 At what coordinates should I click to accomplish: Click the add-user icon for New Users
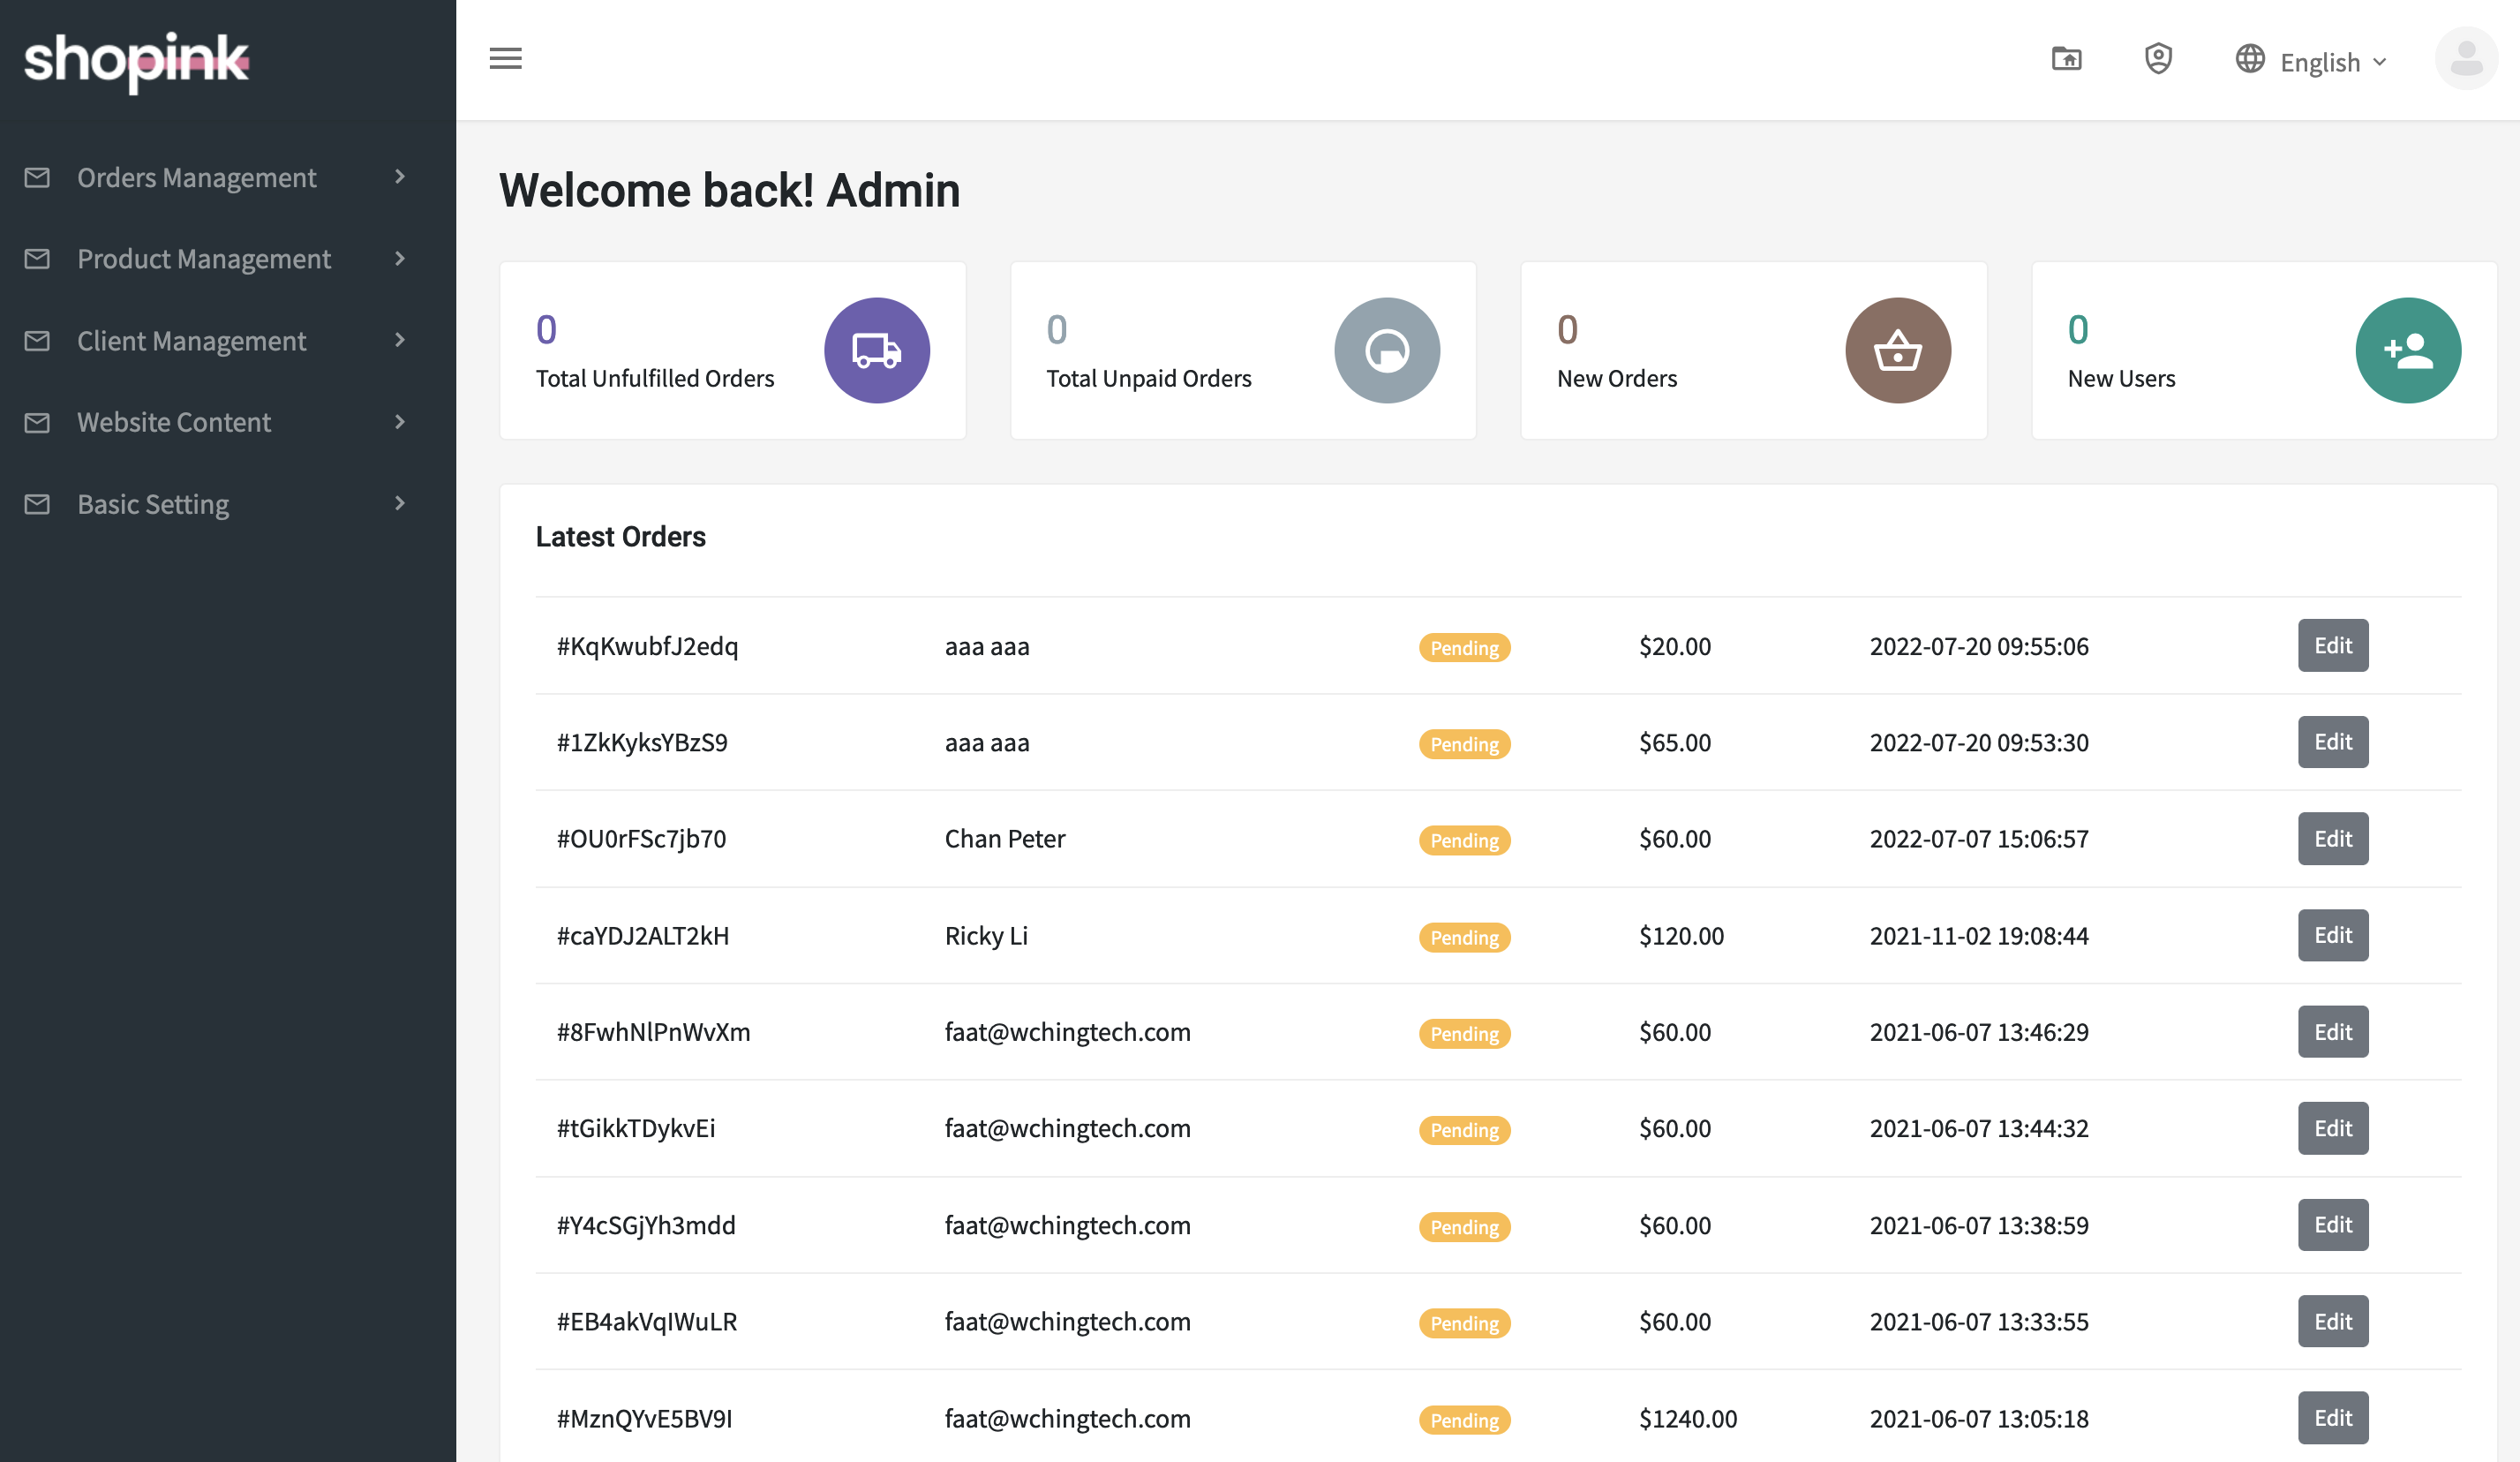tap(2408, 351)
